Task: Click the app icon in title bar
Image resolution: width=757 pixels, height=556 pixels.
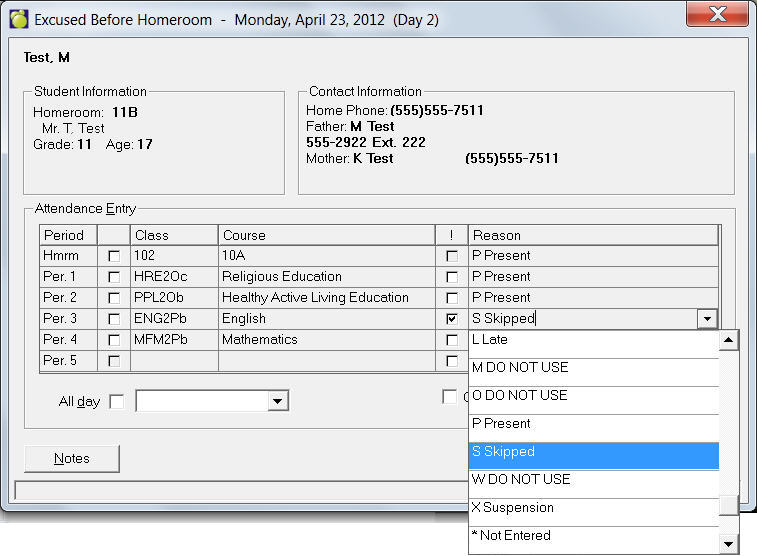Action: (18, 19)
